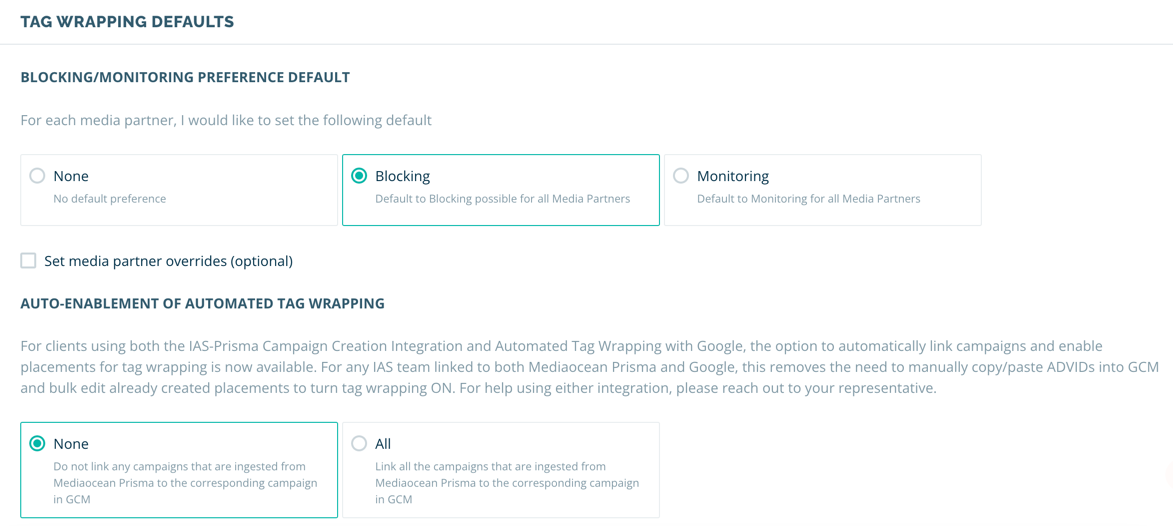Select None radio under auto-enablement section
This screenshot has height=526, width=1173.
(x=36, y=444)
